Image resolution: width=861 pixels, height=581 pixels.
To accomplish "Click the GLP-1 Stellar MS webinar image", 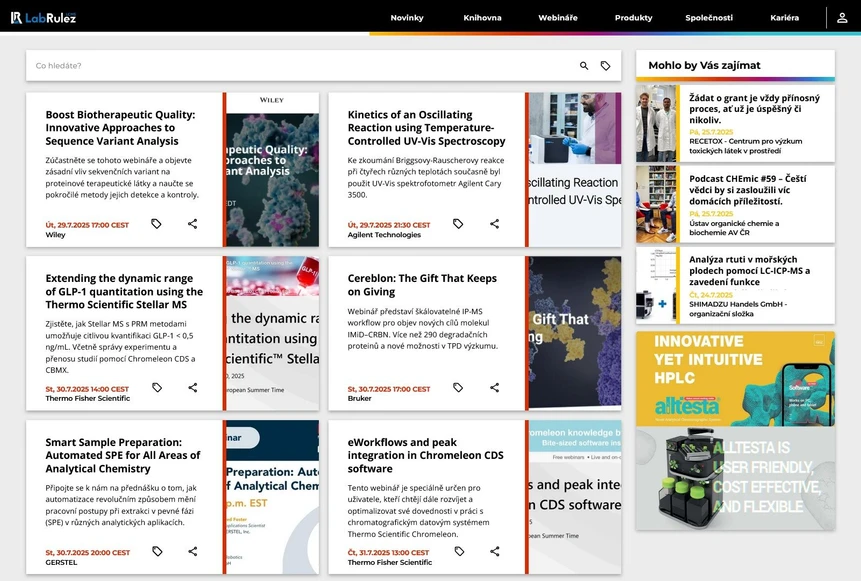I will tap(272, 333).
